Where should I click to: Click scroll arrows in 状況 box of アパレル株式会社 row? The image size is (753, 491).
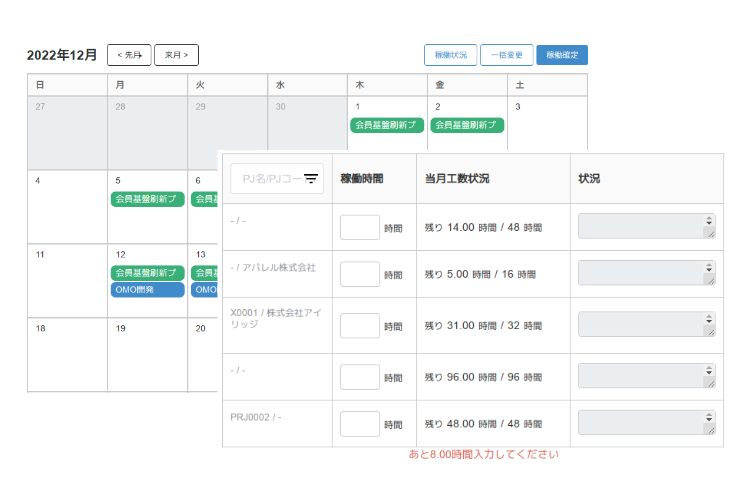709,268
